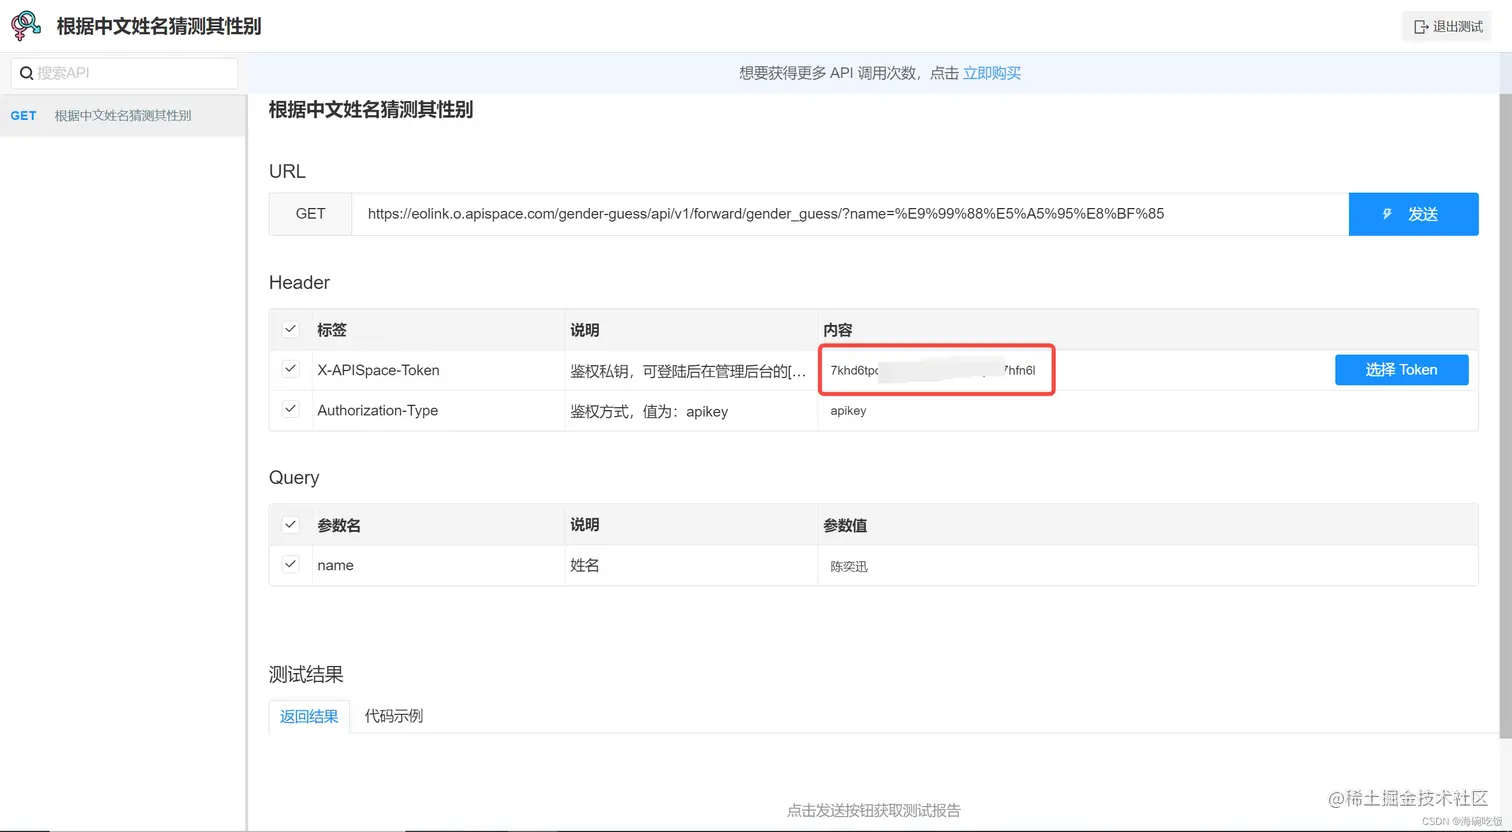Screen dimensions: 1512x832
Task: Click the X-APISpace-Token label cell
Action: (438, 370)
